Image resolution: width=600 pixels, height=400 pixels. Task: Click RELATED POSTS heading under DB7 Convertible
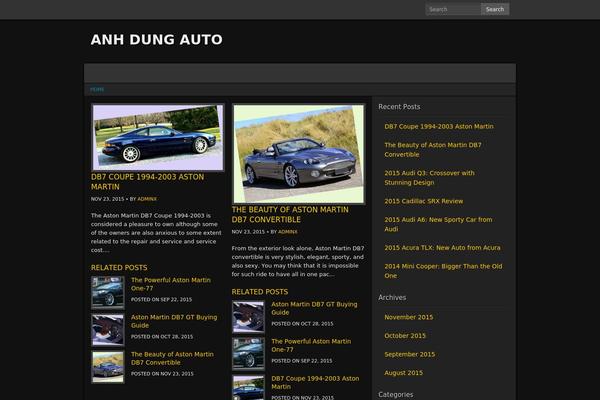(260, 292)
